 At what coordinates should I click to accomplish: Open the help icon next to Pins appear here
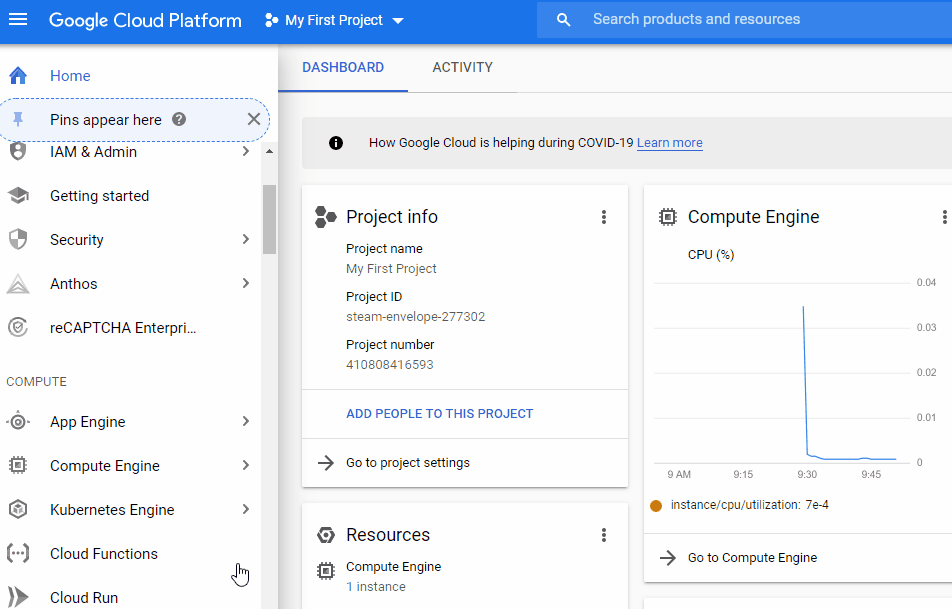[x=178, y=119]
